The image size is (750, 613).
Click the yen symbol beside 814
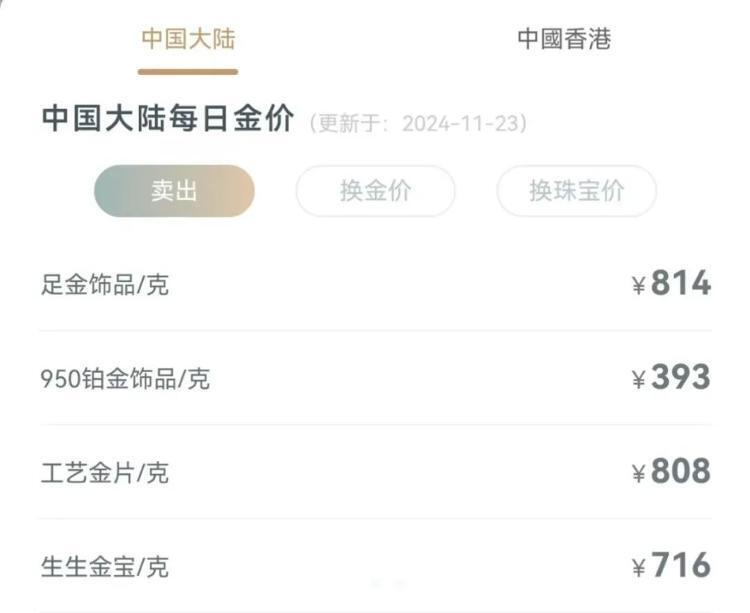pos(639,287)
